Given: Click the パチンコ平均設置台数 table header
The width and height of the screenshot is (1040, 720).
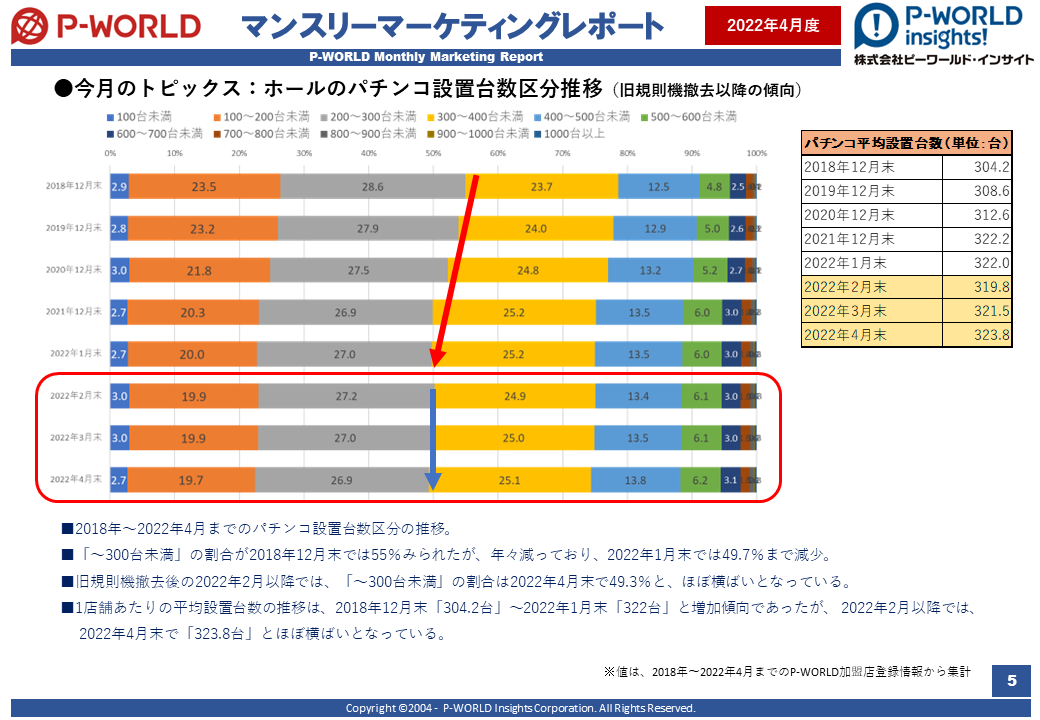Looking at the screenshot, I should 907,143.
